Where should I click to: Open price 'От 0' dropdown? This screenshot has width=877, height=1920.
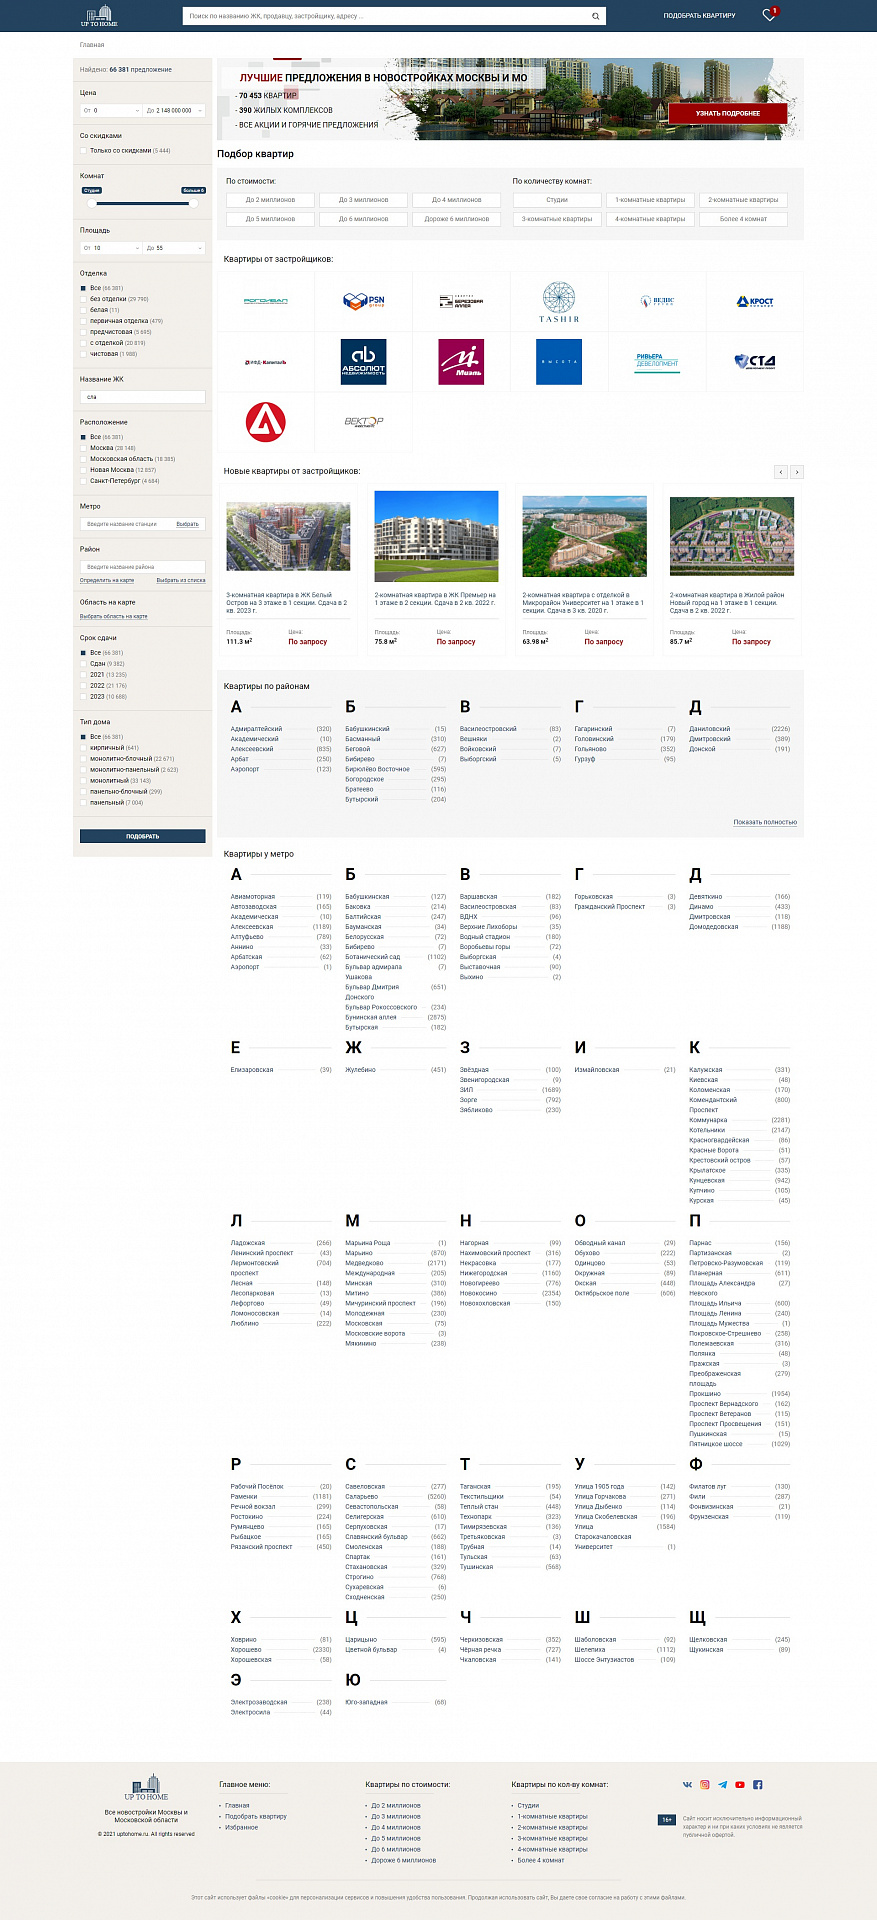pos(111,110)
